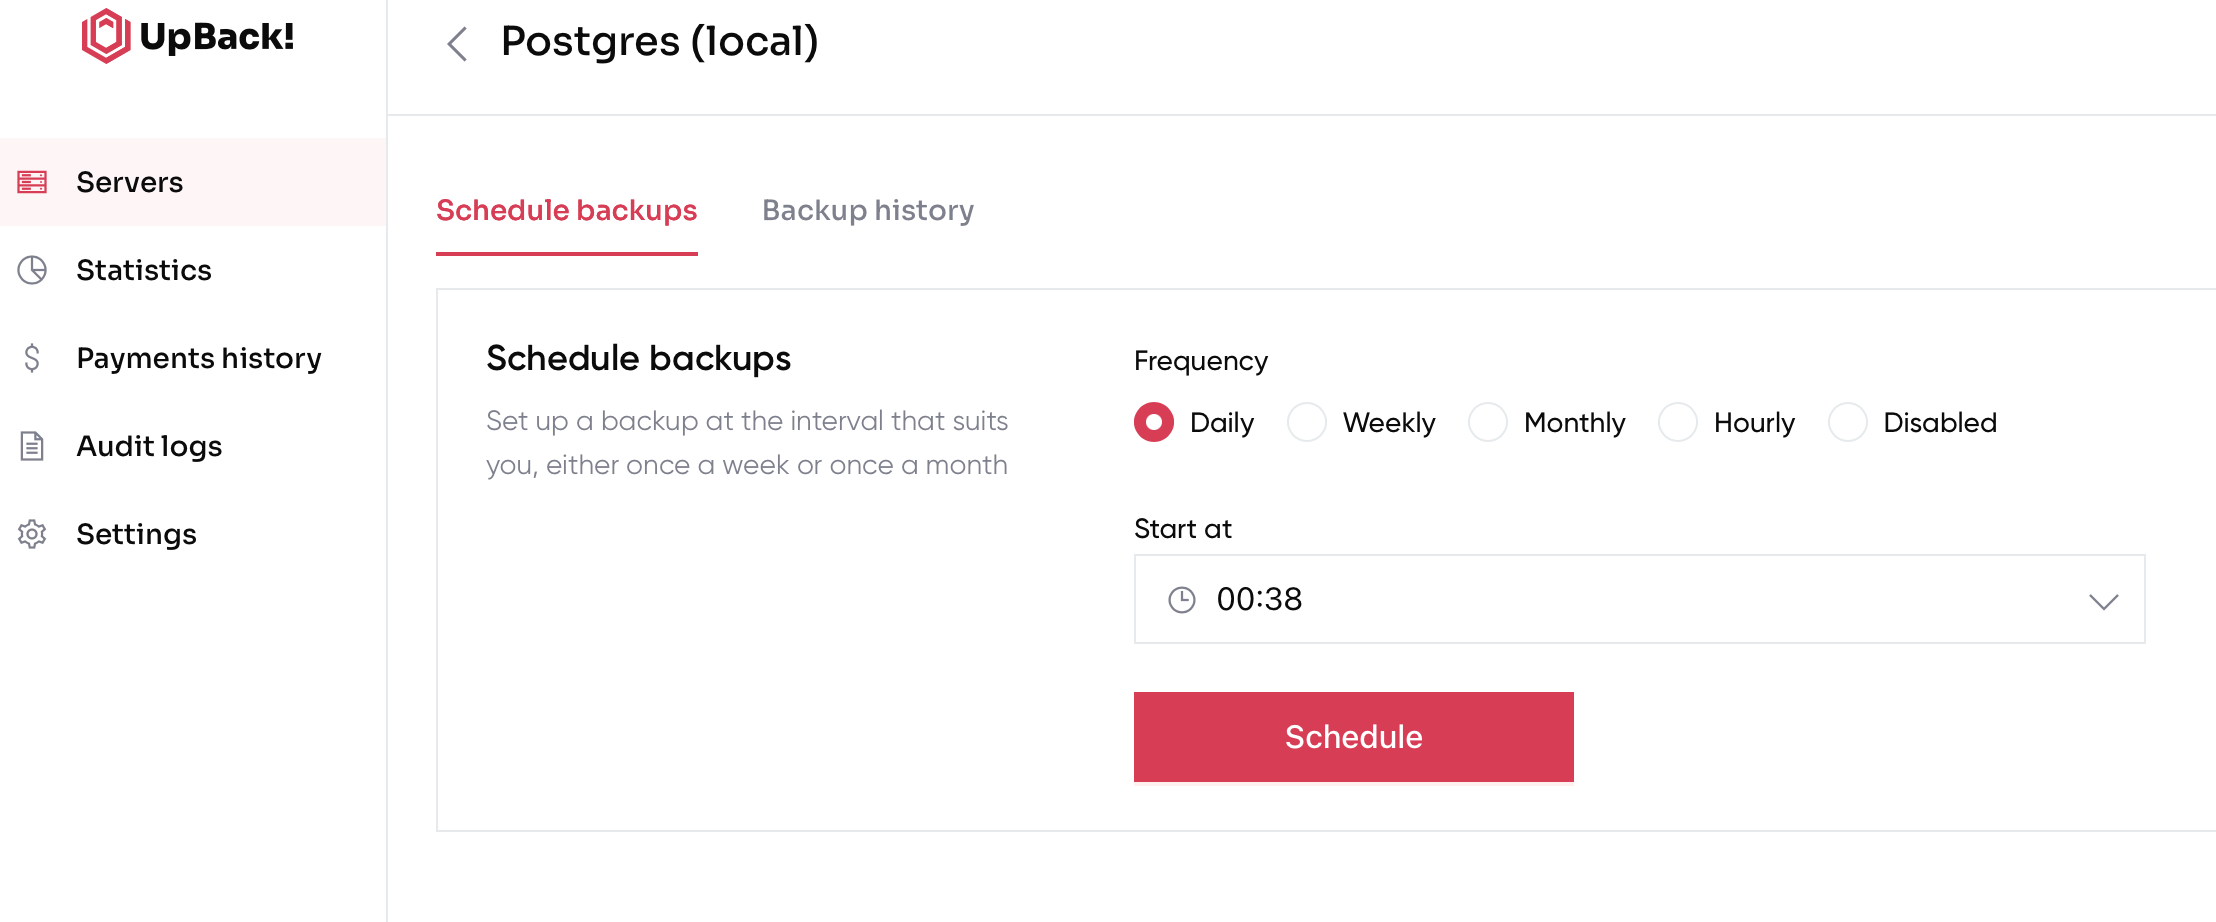This screenshot has width=2216, height=922.
Task: Expand the Start at time dropdown chevron
Action: (x=2103, y=601)
